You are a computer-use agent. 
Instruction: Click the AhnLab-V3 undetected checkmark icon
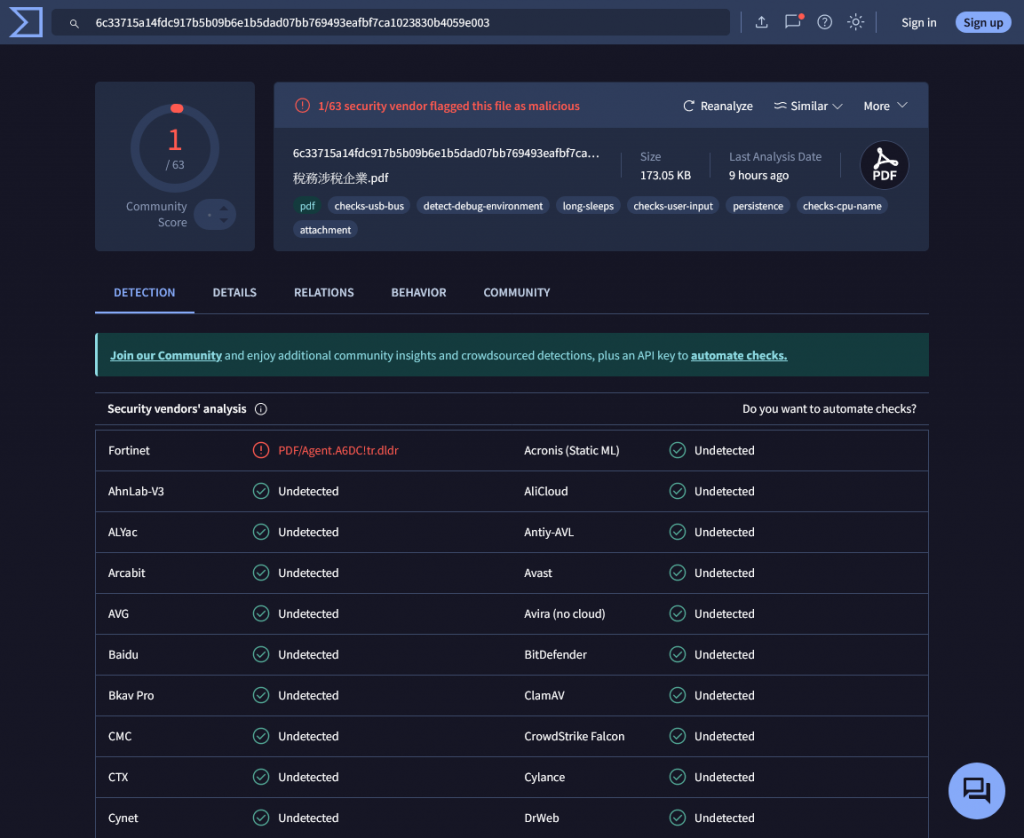point(261,491)
